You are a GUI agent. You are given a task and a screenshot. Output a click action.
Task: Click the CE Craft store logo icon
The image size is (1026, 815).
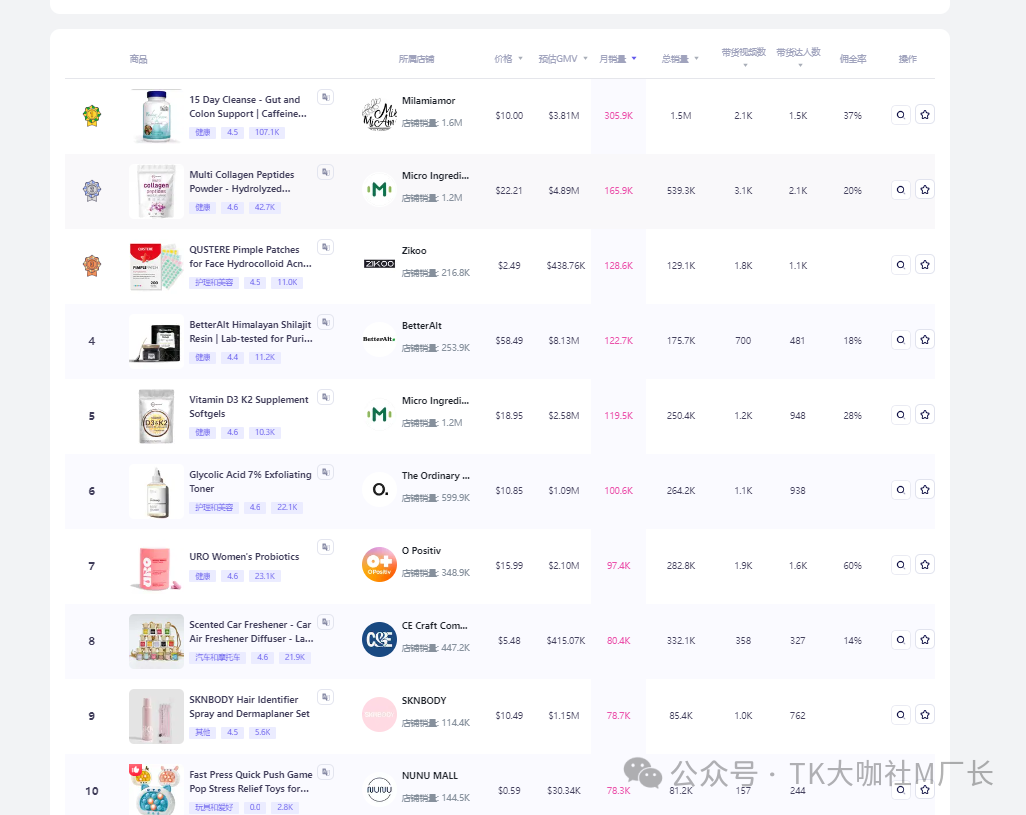379,639
